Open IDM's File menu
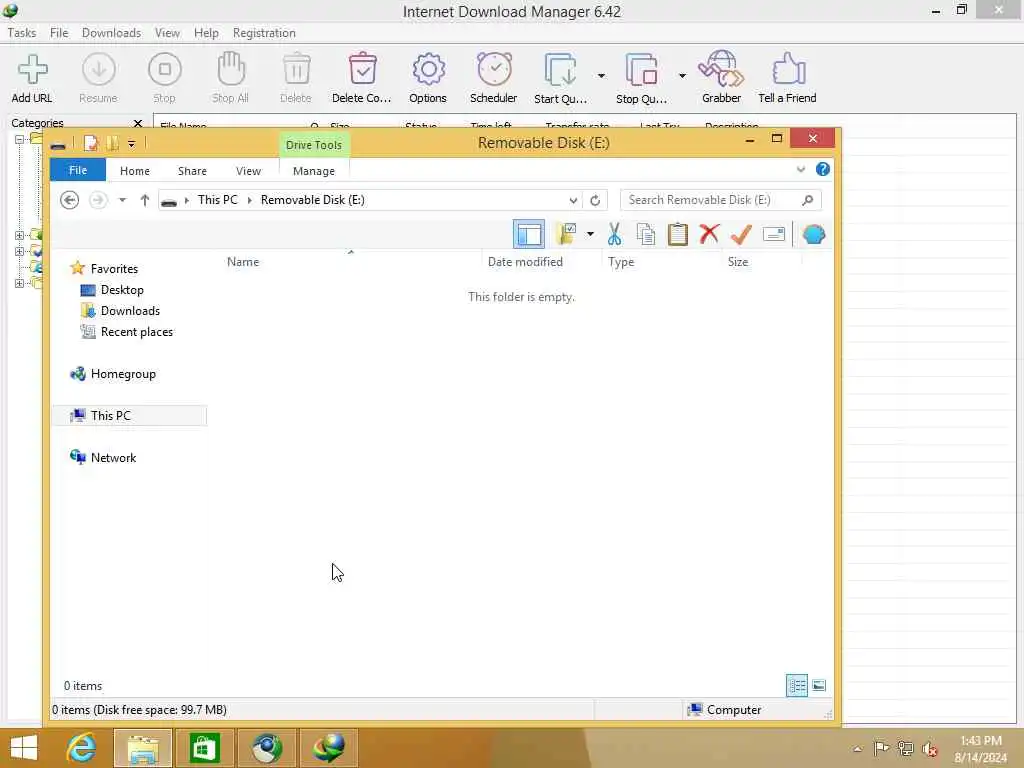The height and width of the screenshot is (768, 1024). [59, 33]
